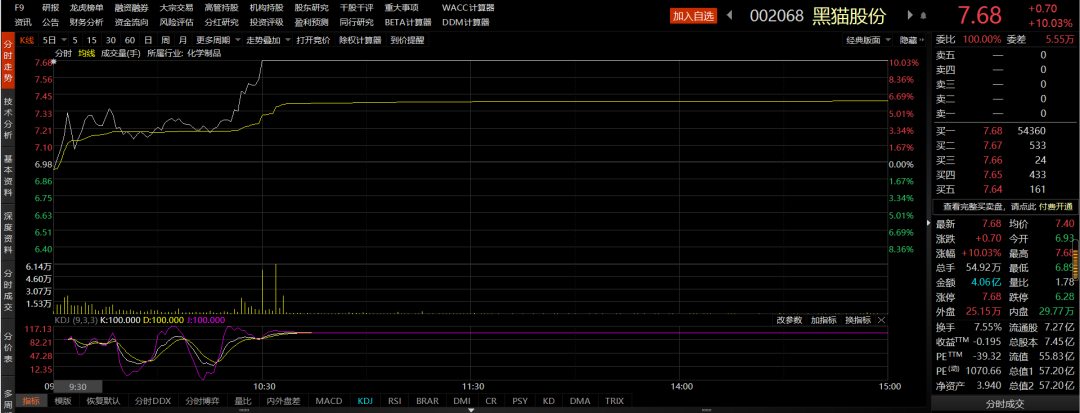Click 打开竞价 button

click(313, 41)
